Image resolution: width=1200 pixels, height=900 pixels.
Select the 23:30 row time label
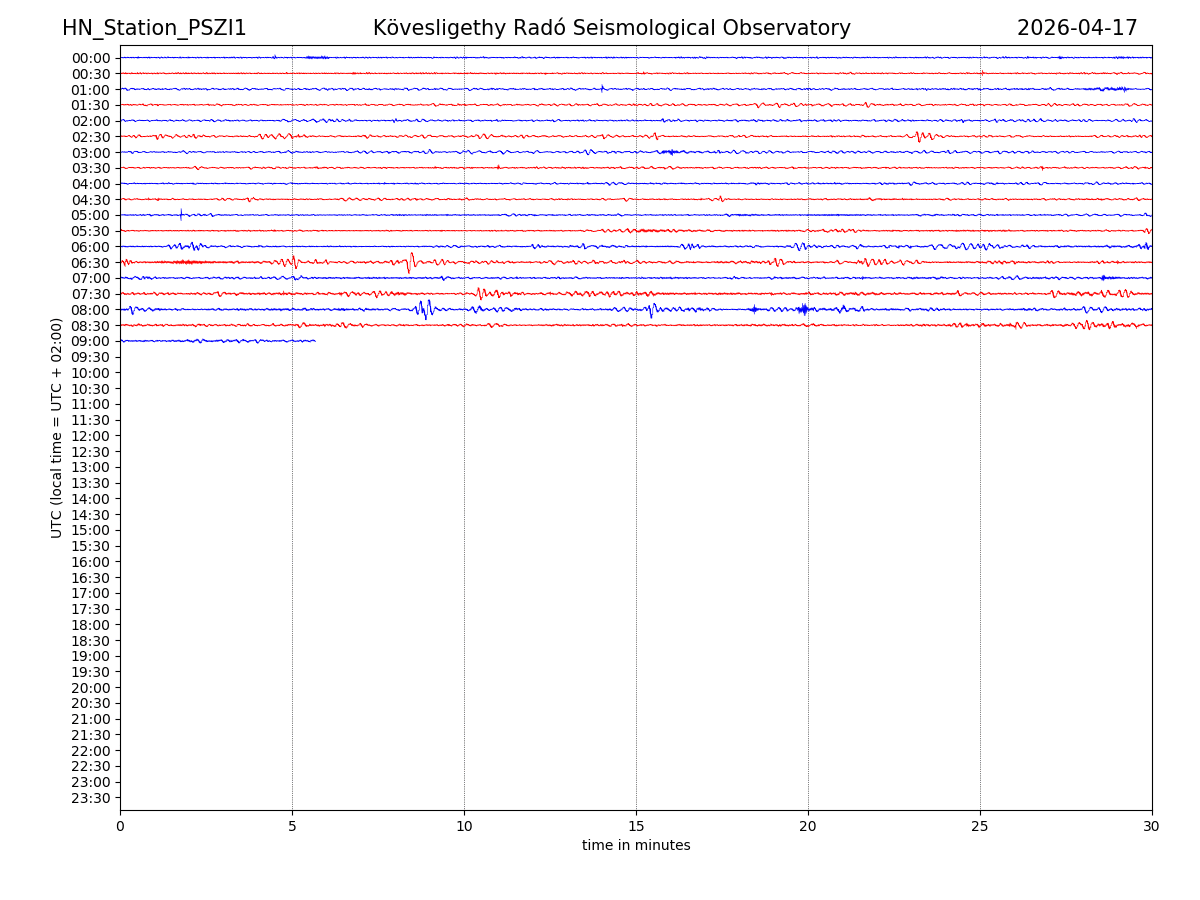point(91,798)
